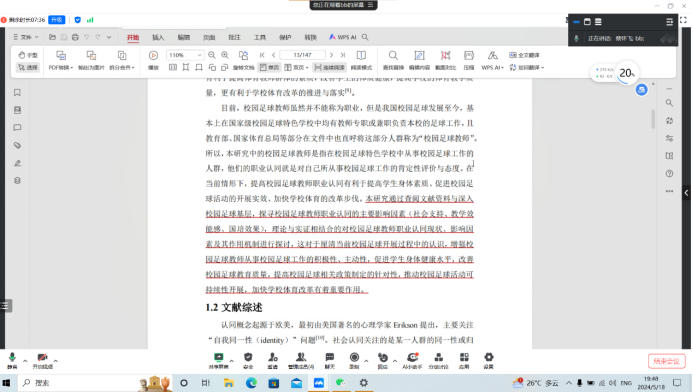Screen dimensions: 693x392
Task: Click 录制 record button
Action: (x=354, y=361)
